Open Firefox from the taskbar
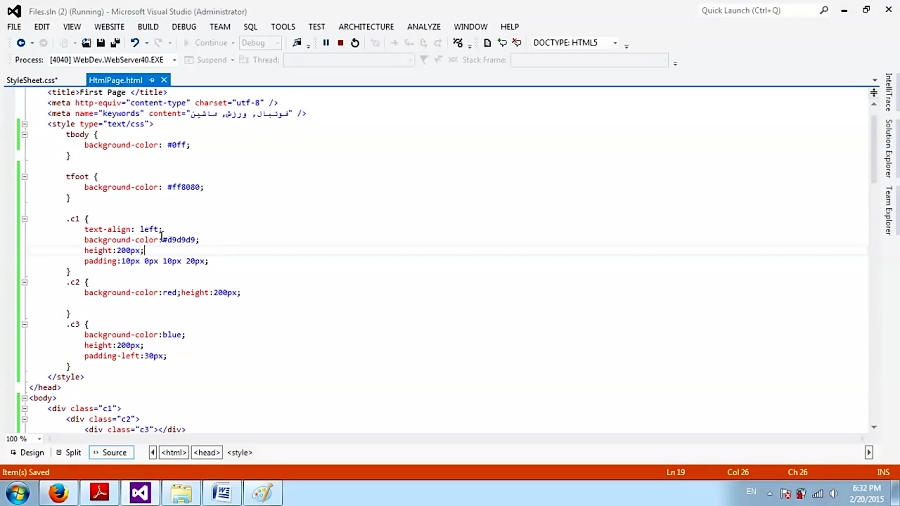 [58, 492]
